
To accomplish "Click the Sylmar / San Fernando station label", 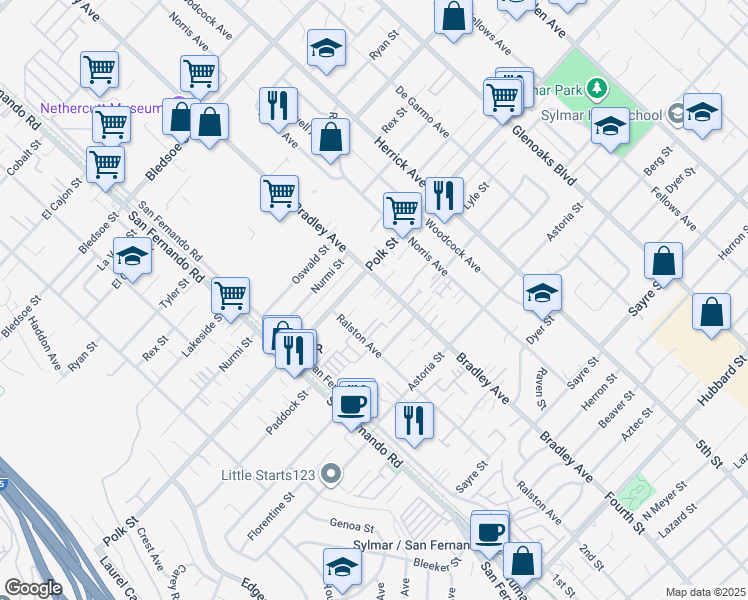I will click(x=411, y=545).
